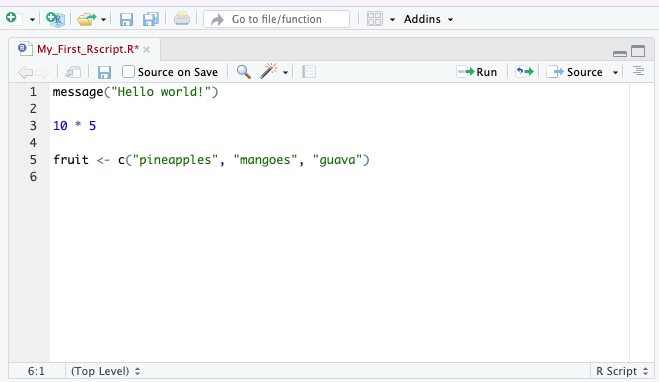Click the New File plus icon
Image resolution: width=659 pixels, height=382 pixels.
[x=13, y=19]
